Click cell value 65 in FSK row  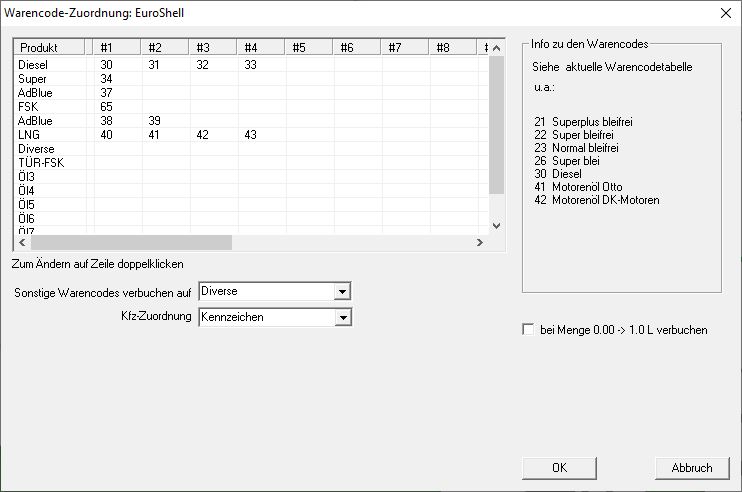pyautogui.click(x=106, y=106)
